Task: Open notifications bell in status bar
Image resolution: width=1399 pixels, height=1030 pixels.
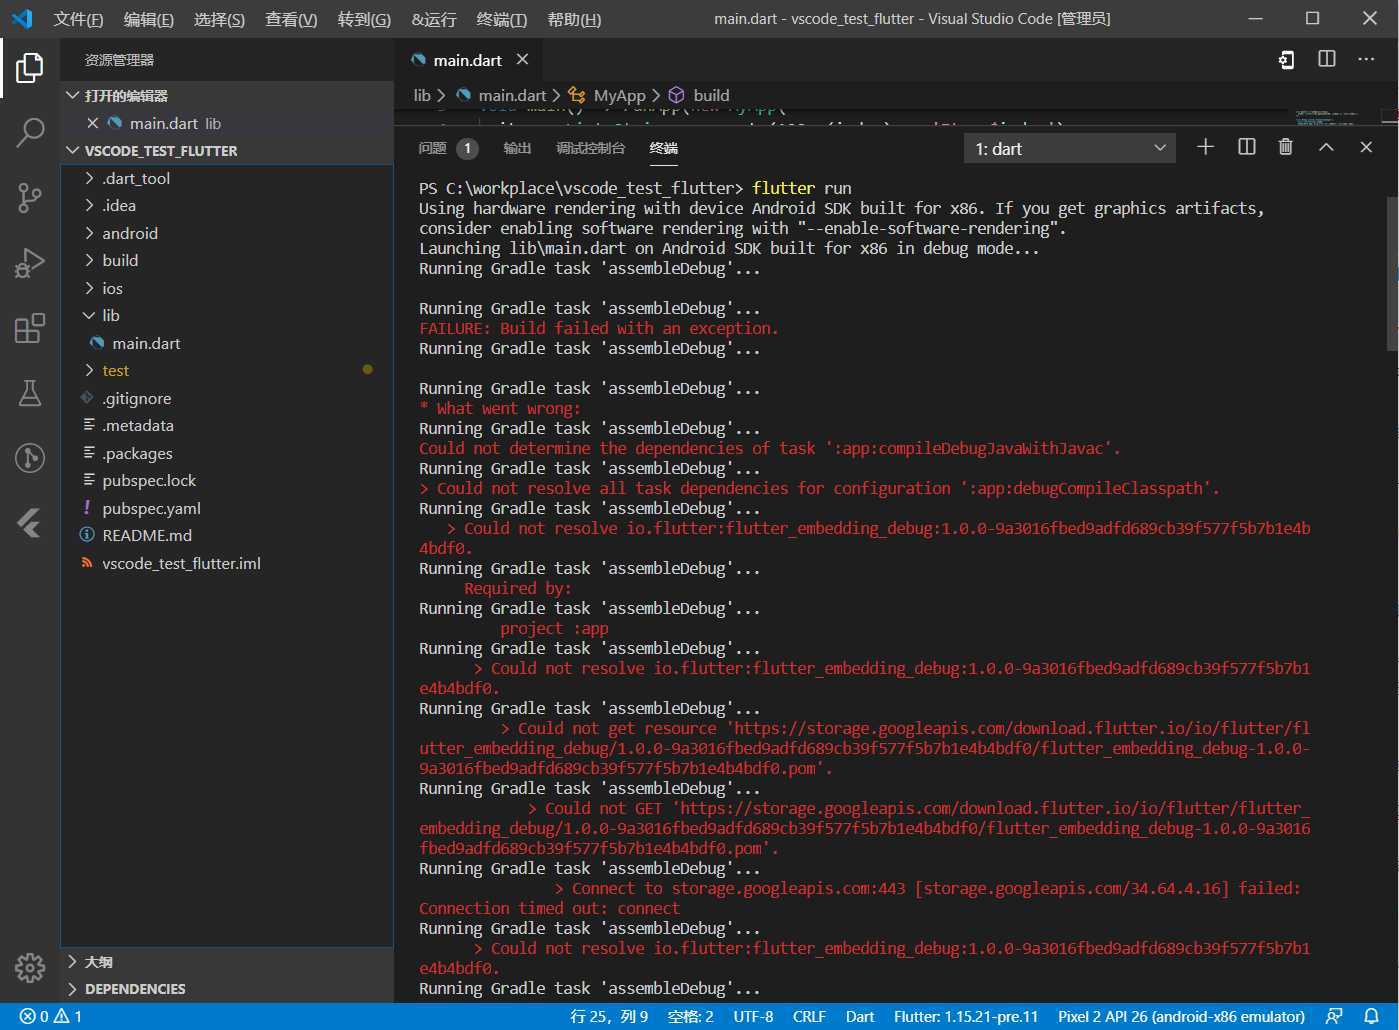Action: (1372, 1016)
